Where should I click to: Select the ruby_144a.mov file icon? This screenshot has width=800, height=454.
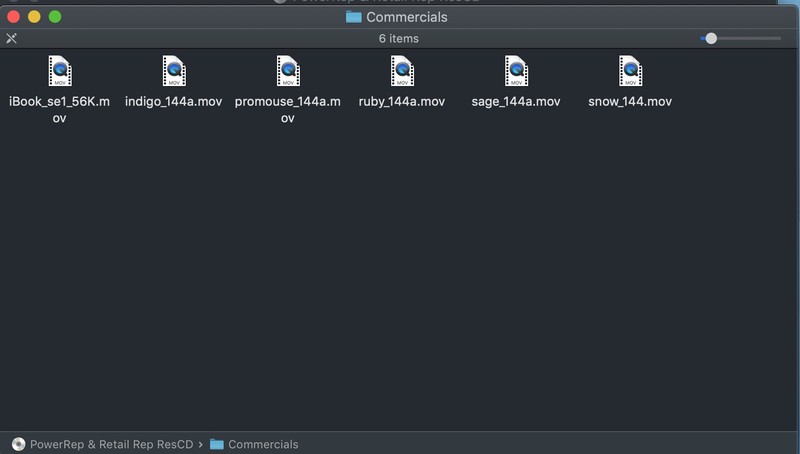(x=402, y=71)
